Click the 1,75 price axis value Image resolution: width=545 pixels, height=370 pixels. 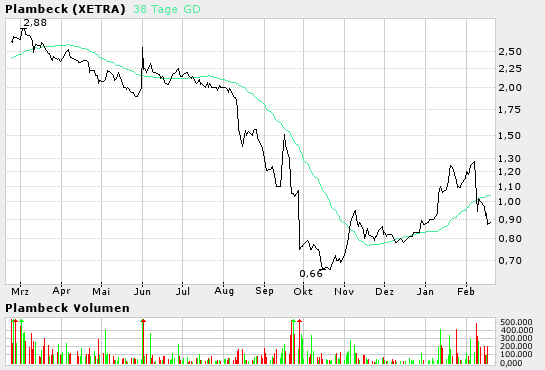(x=510, y=110)
